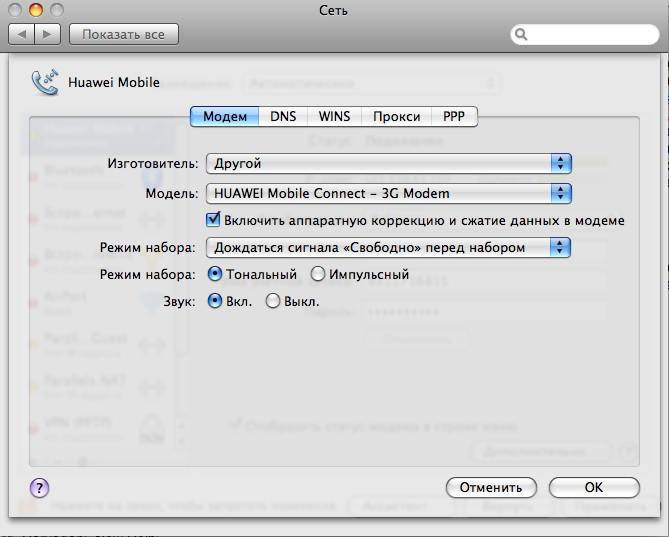Confirm settings with the OK button
The height and width of the screenshot is (537, 669).
point(593,488)
